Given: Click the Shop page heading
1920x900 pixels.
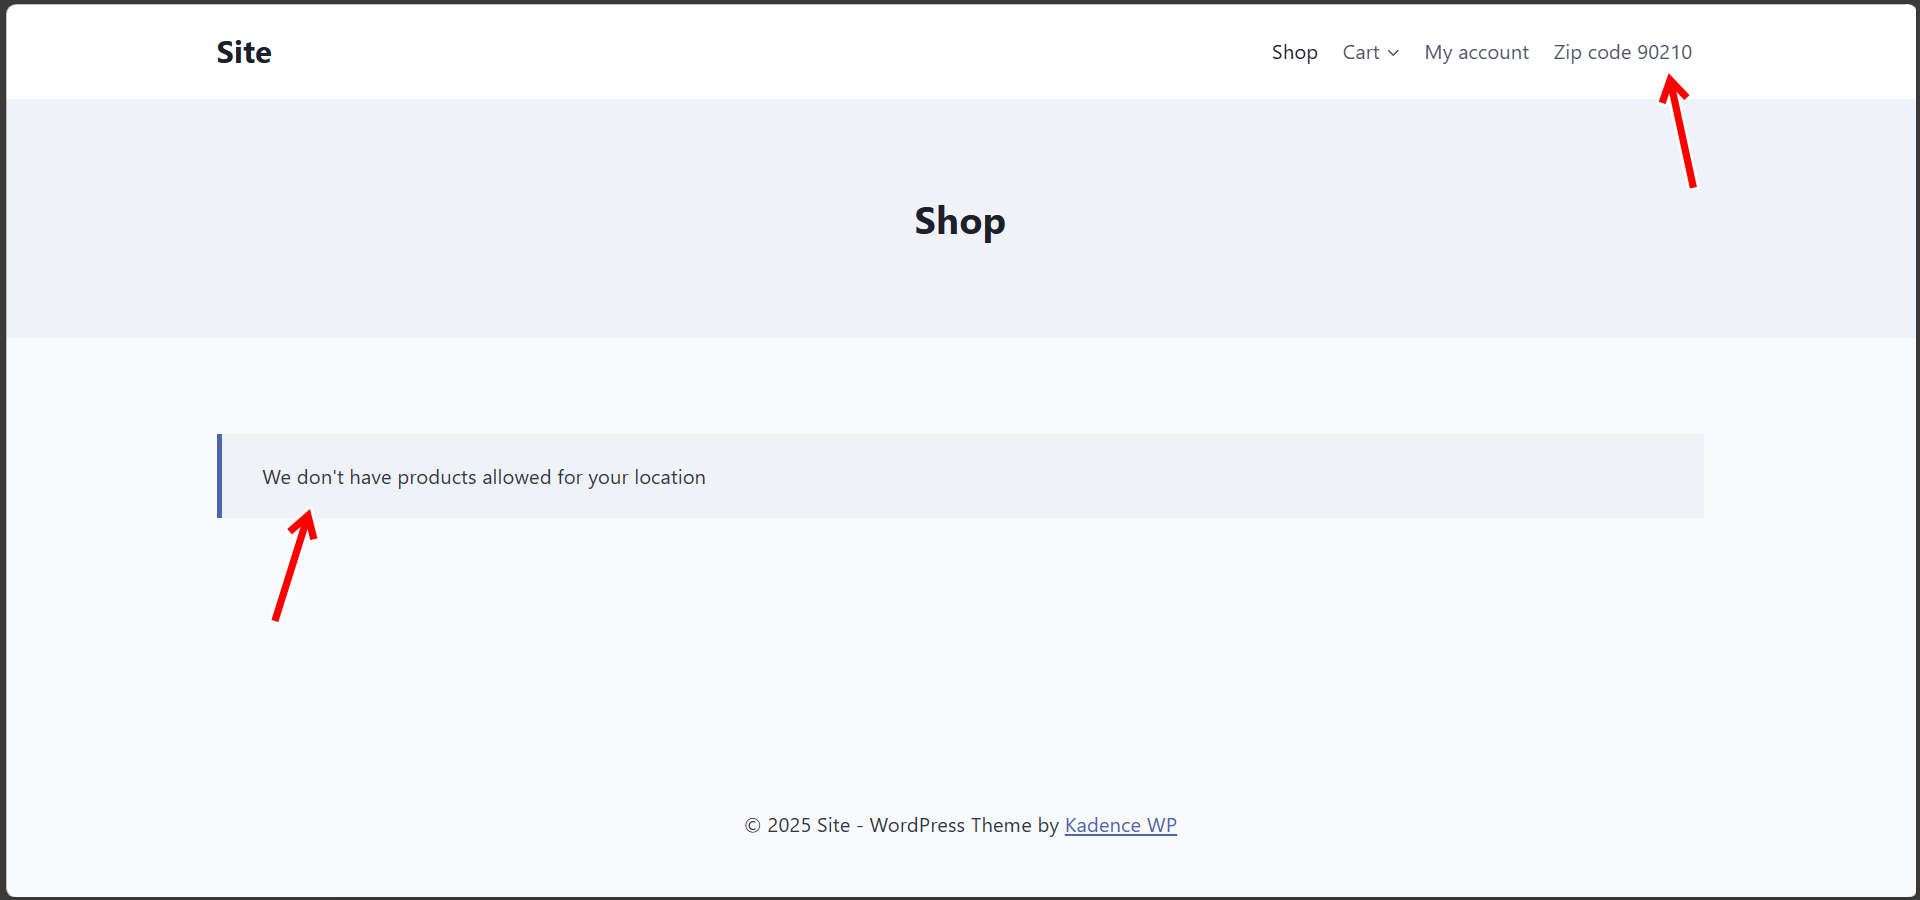Looking at the screenshot, I should tap(959, 221).
